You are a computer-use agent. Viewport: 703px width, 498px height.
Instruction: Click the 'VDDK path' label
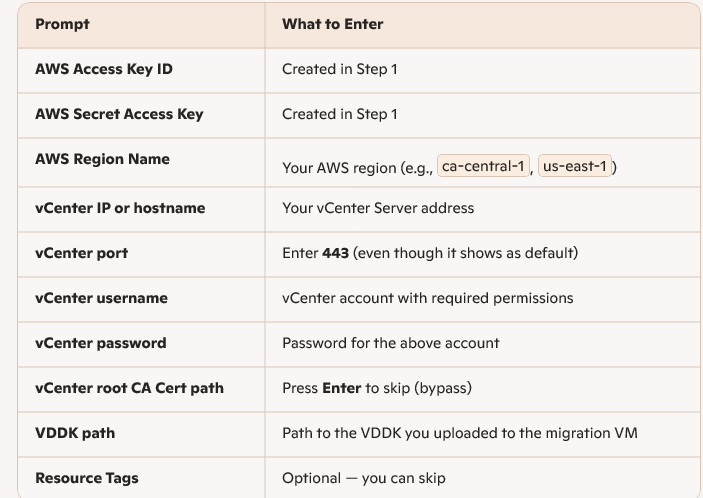[x=74, y=433]
